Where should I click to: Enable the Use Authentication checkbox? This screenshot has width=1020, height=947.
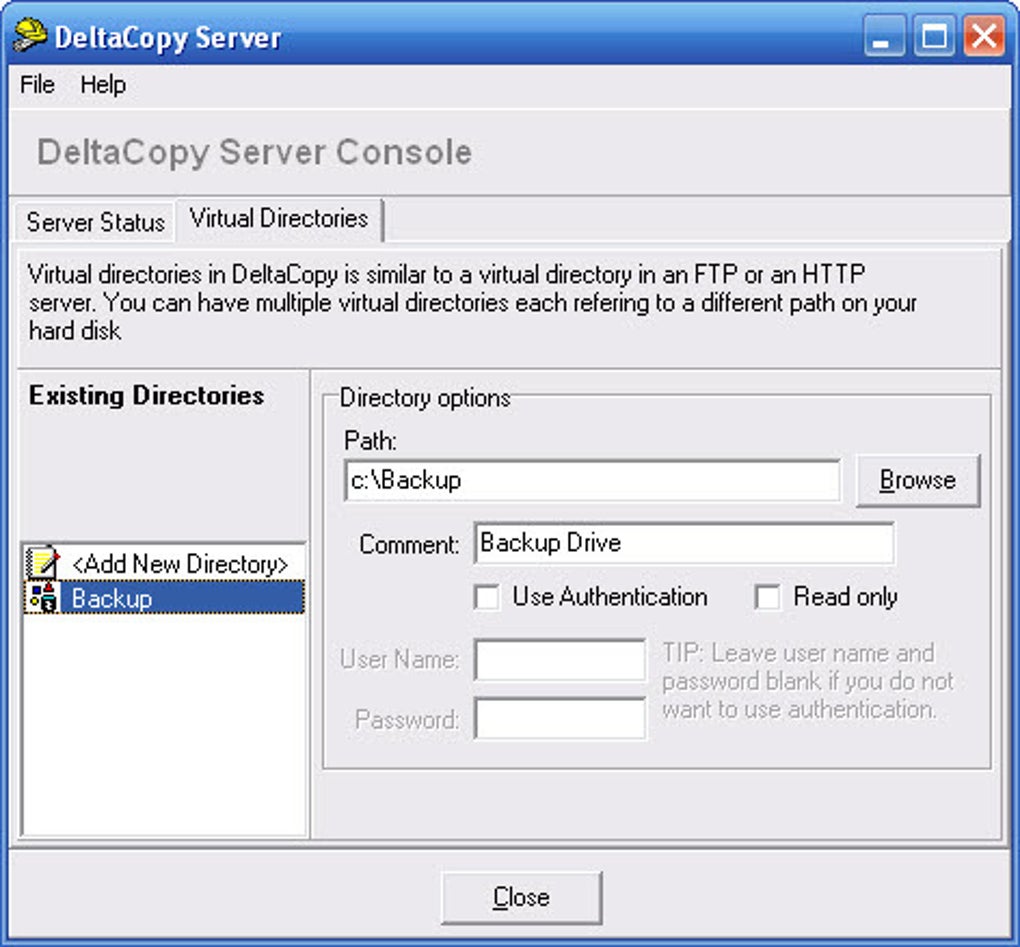[x=487, y=597]
